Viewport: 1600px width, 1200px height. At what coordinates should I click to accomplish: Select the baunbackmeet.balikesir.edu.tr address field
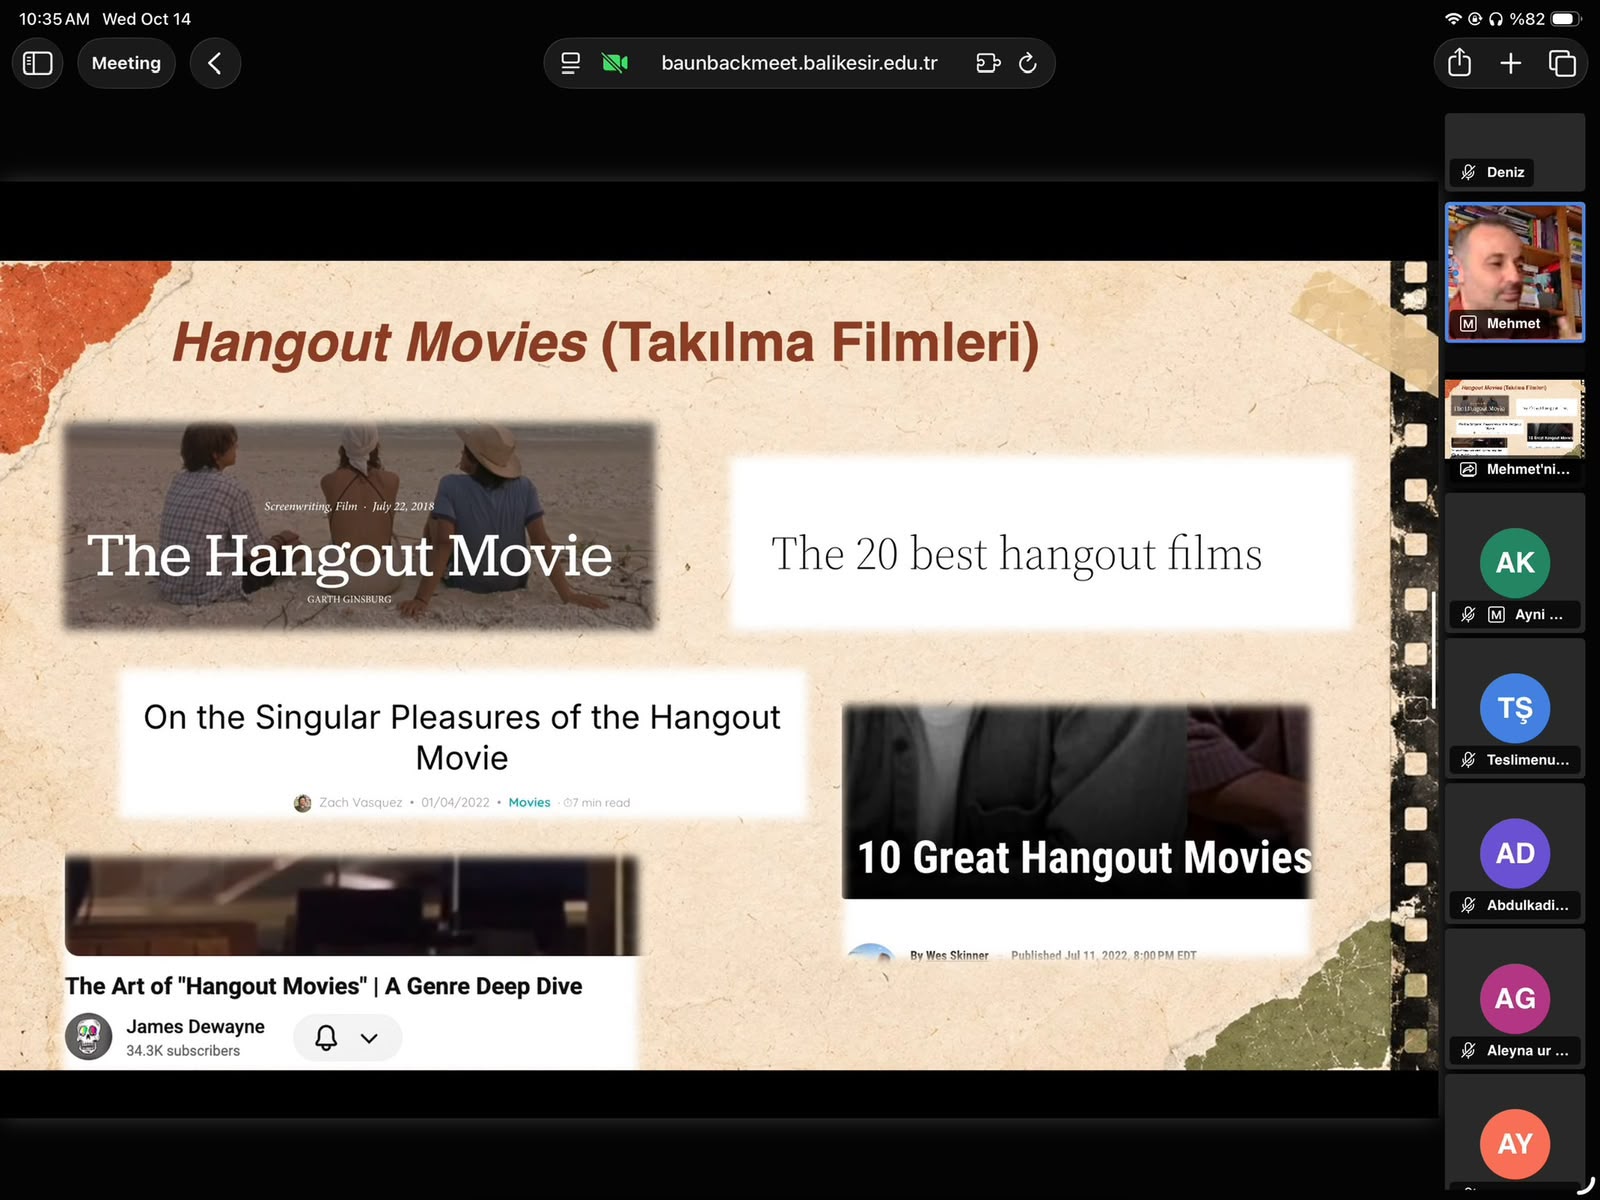pyautogui.click(x=799, y=63)
